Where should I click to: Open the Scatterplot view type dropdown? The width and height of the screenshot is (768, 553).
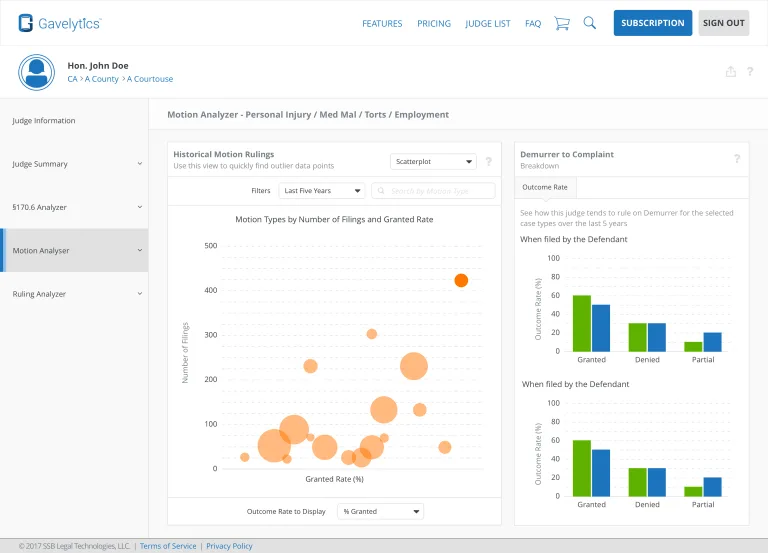point(433,161)
